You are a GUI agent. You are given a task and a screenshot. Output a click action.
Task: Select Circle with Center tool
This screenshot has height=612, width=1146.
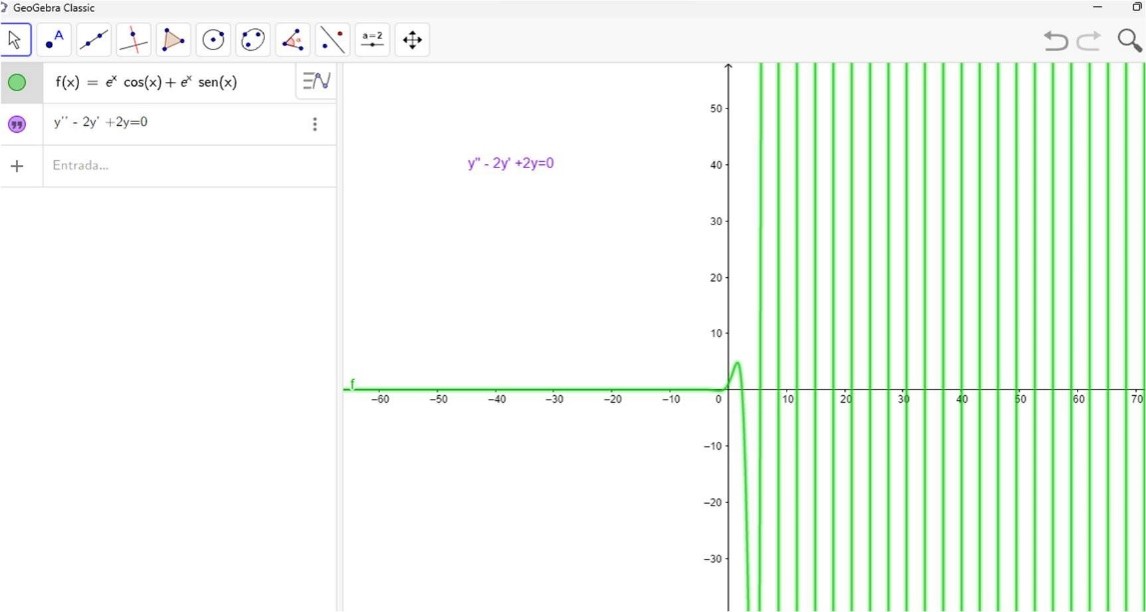213,40
